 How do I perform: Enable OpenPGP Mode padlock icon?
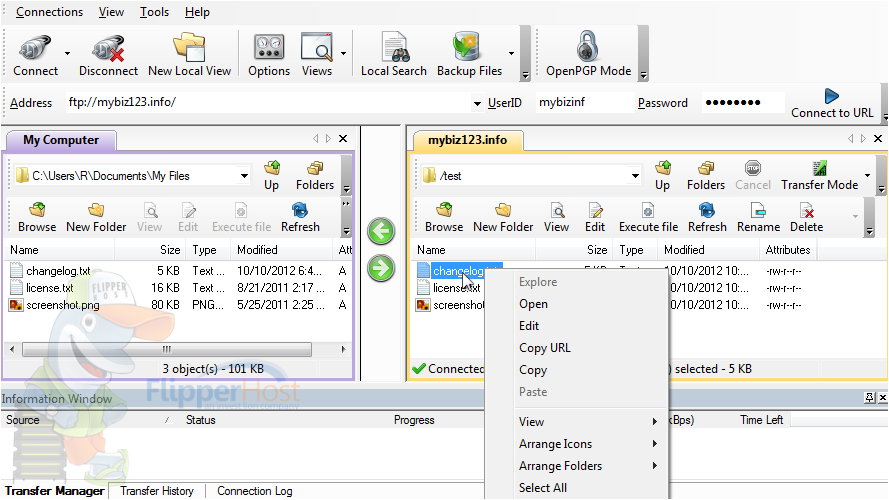[x=588, y=48]
